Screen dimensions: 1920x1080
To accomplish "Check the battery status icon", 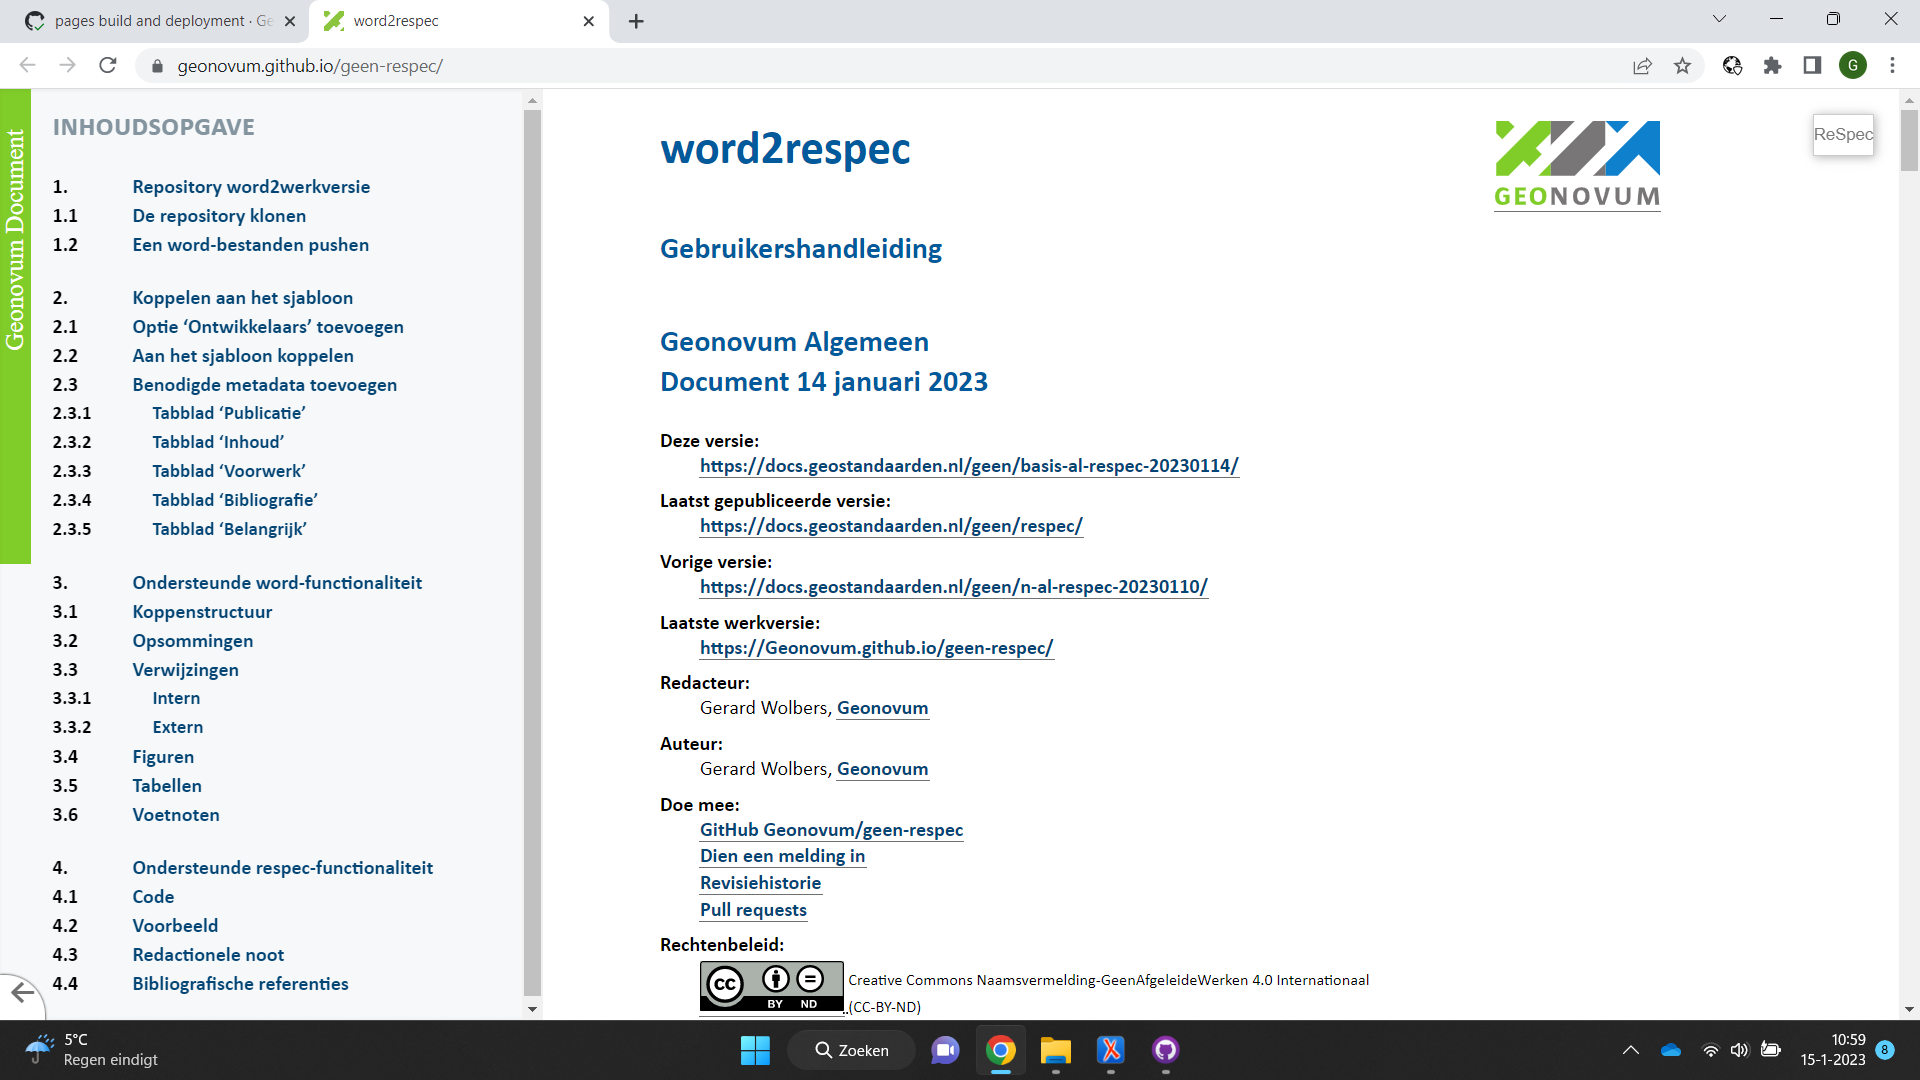I will coord(1771,1050).
